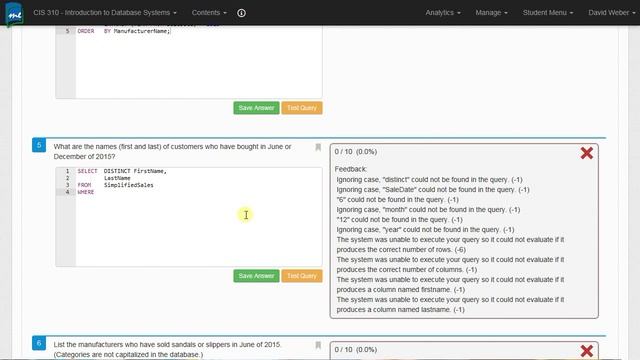This screenshot has width=640, height=360.
Task: Click the 0 / 10 score of question 6
Action: (356, 350)
